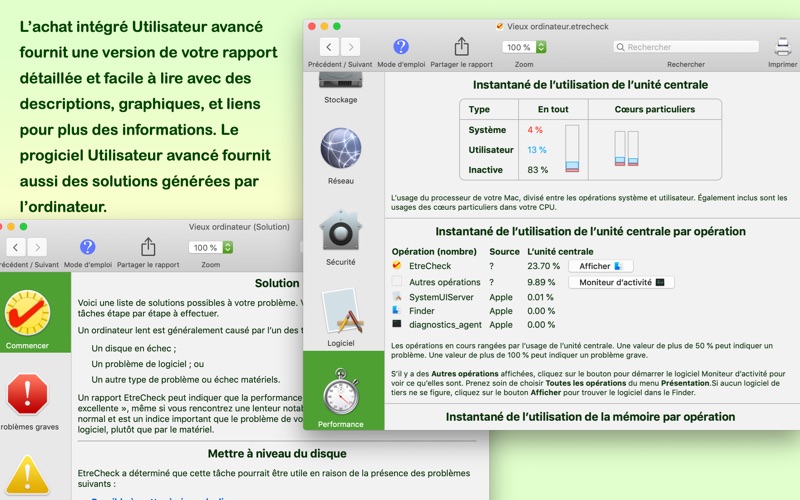The image size is (800, 500).
Task: Click the SystemUIServer 0.01 % value
Action: [x=540, y=297]
